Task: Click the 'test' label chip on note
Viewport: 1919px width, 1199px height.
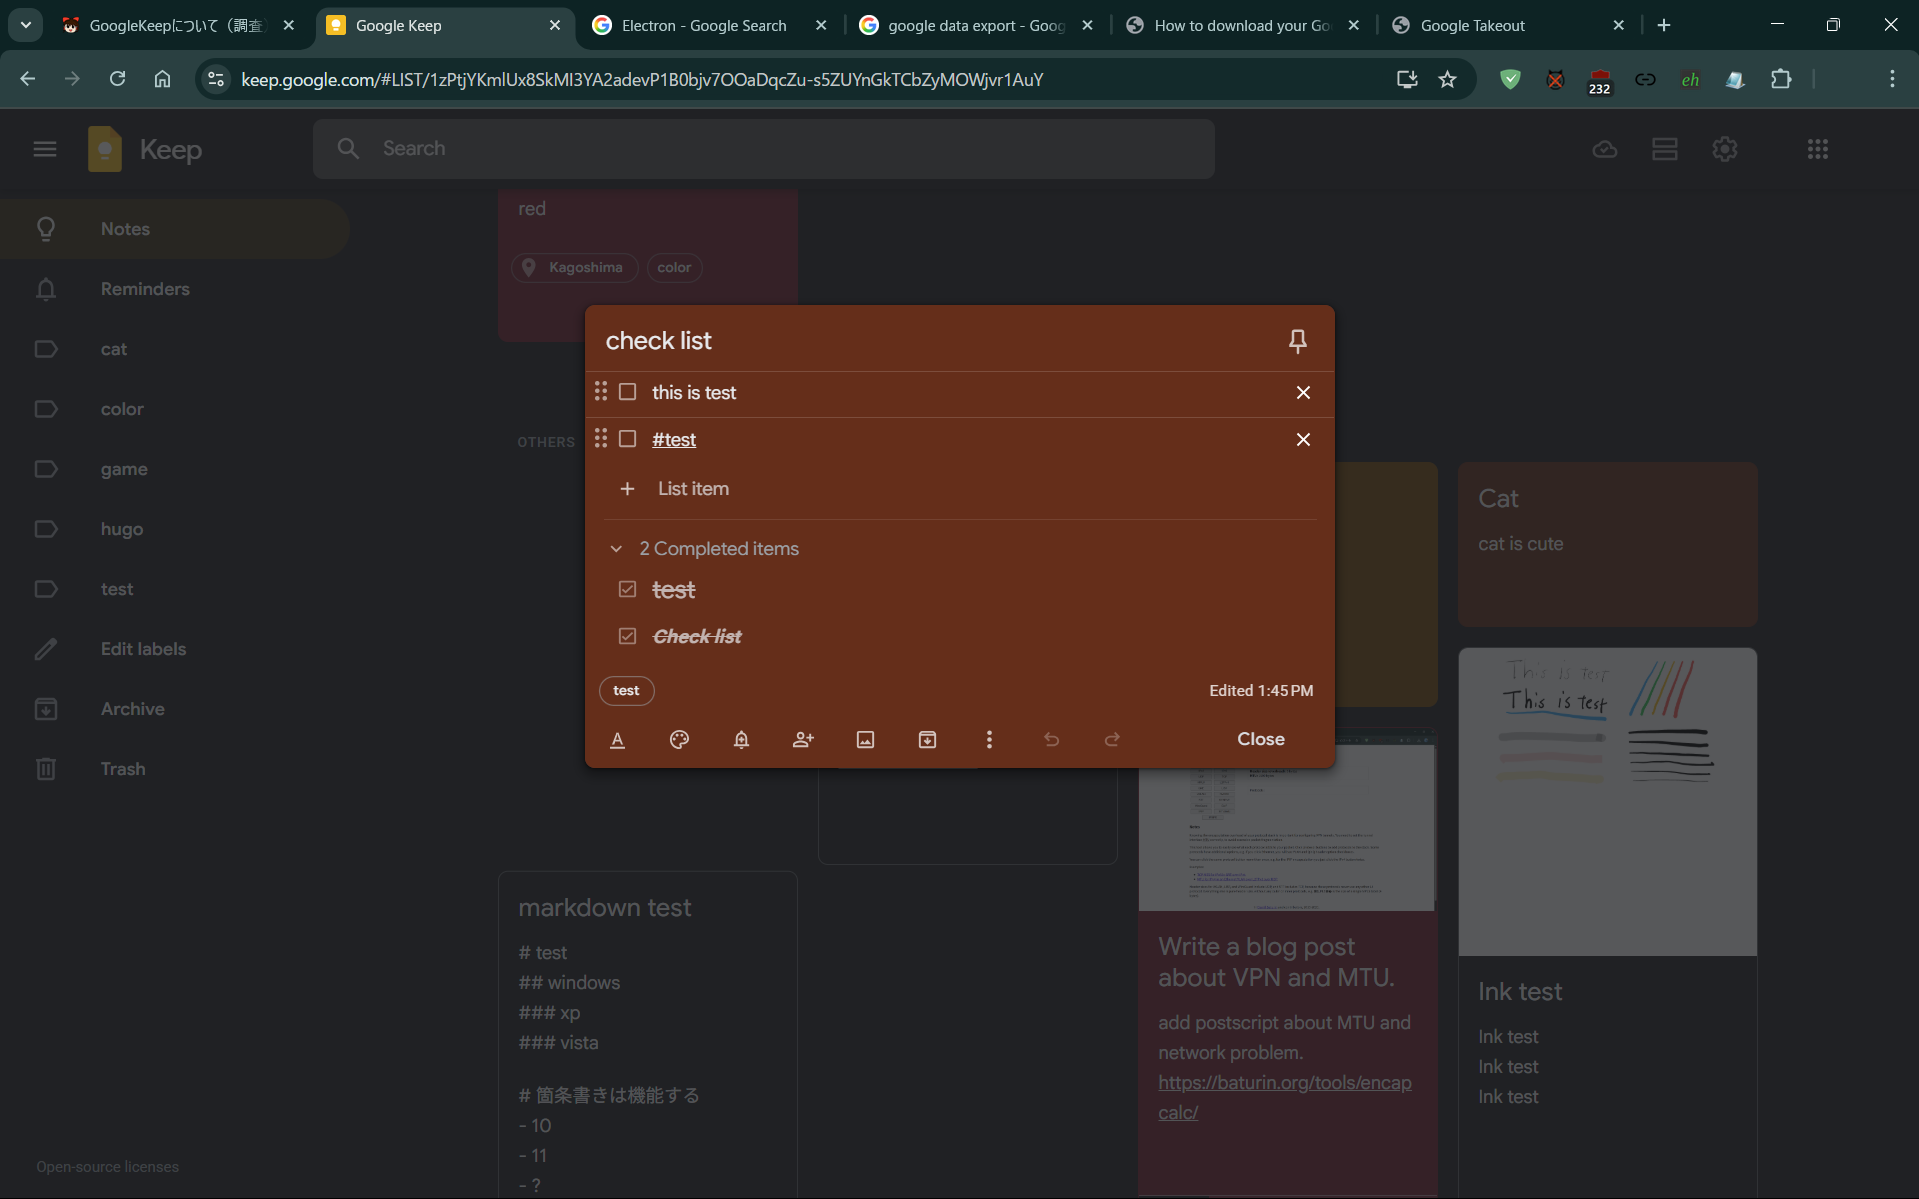Action: tap(626, 691)
